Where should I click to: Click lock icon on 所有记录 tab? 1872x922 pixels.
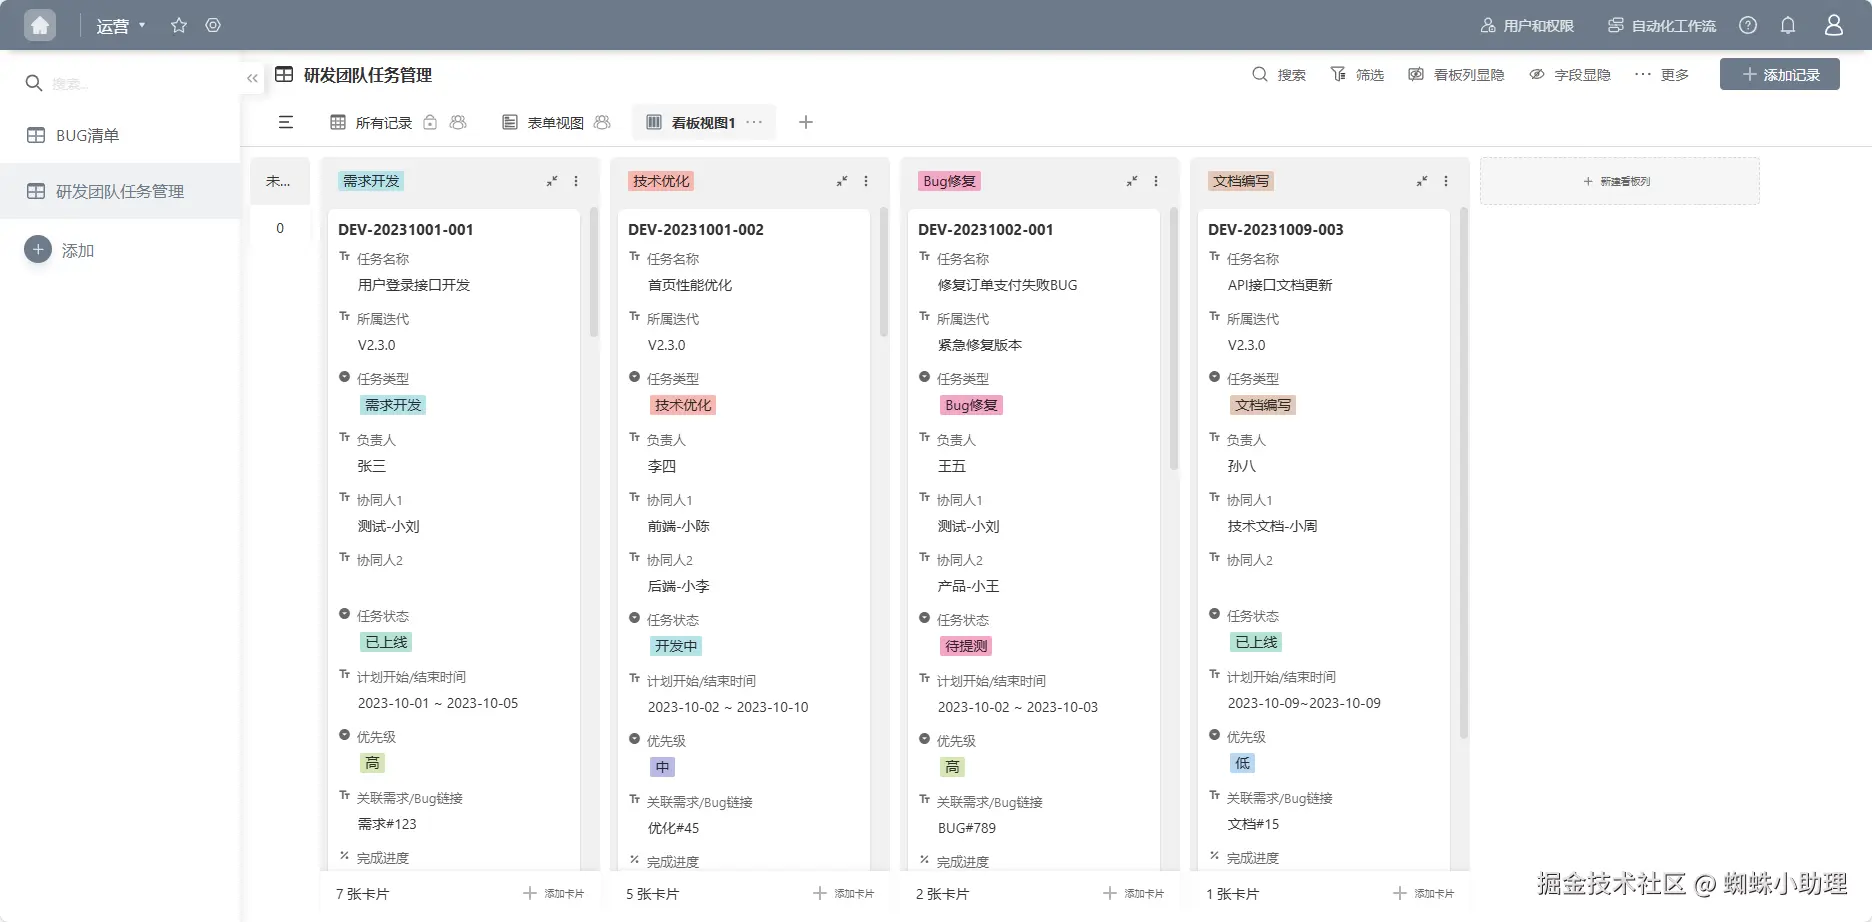(430, 122)
